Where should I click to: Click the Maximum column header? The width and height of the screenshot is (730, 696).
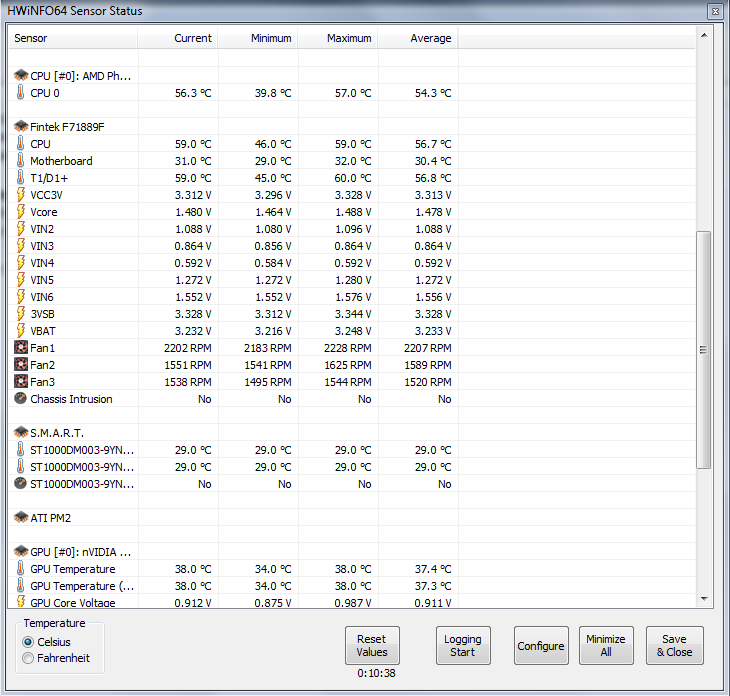pyautogui.click(x=338, y=38)
